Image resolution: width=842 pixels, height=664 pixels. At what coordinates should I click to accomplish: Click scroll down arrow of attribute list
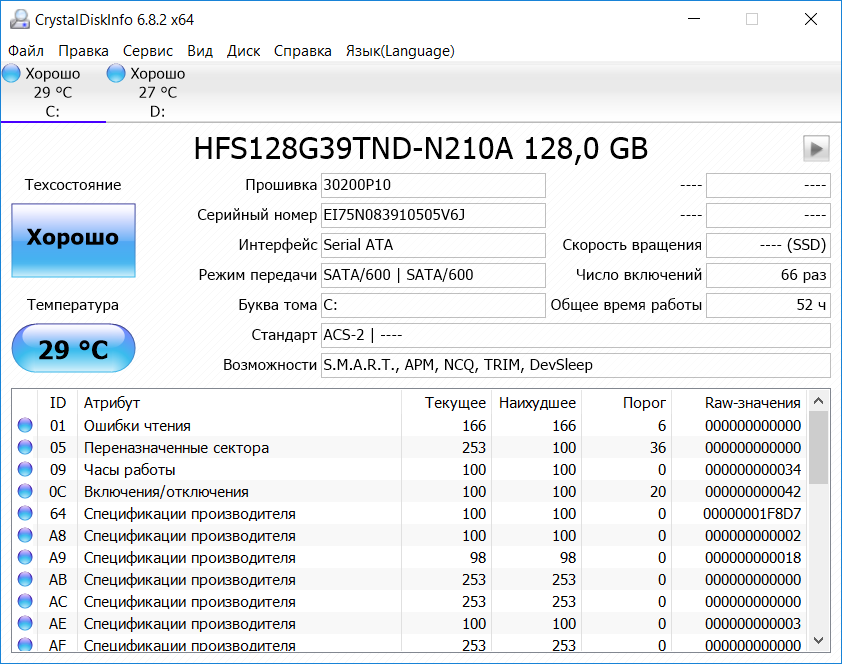coord(818,640)
